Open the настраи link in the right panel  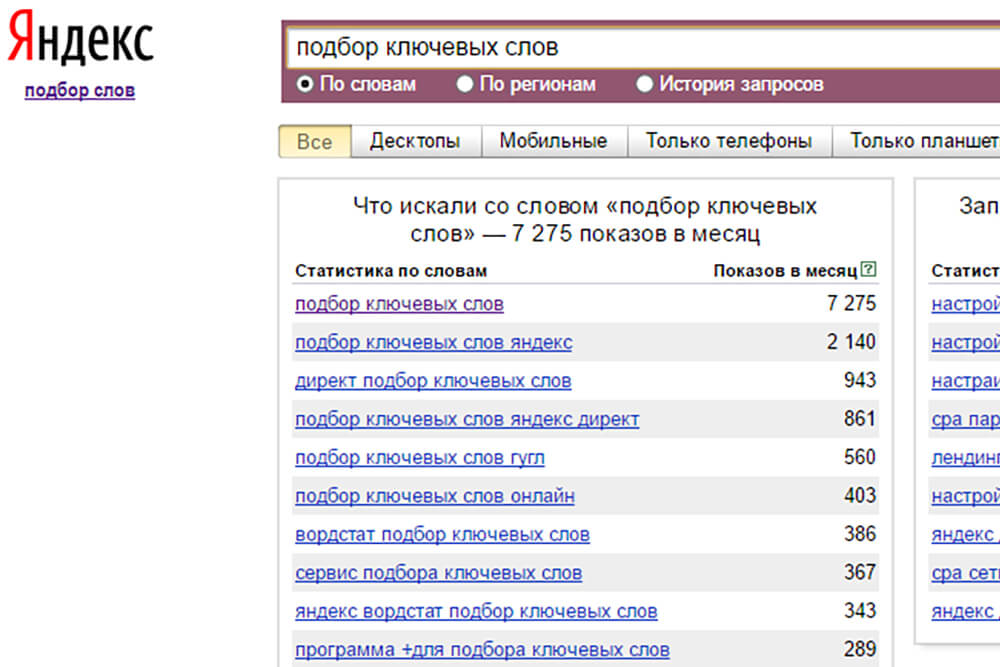tap(966, 381)
